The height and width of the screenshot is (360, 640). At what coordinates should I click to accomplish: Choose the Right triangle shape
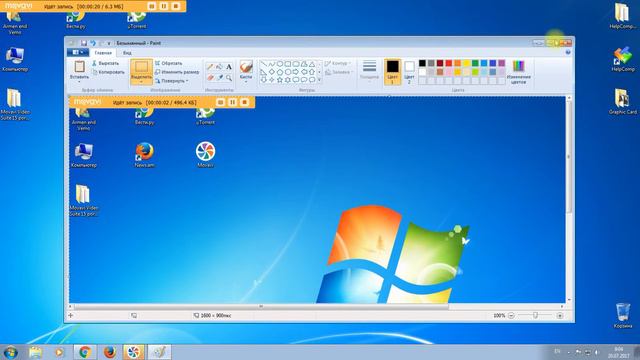(264, 72)
